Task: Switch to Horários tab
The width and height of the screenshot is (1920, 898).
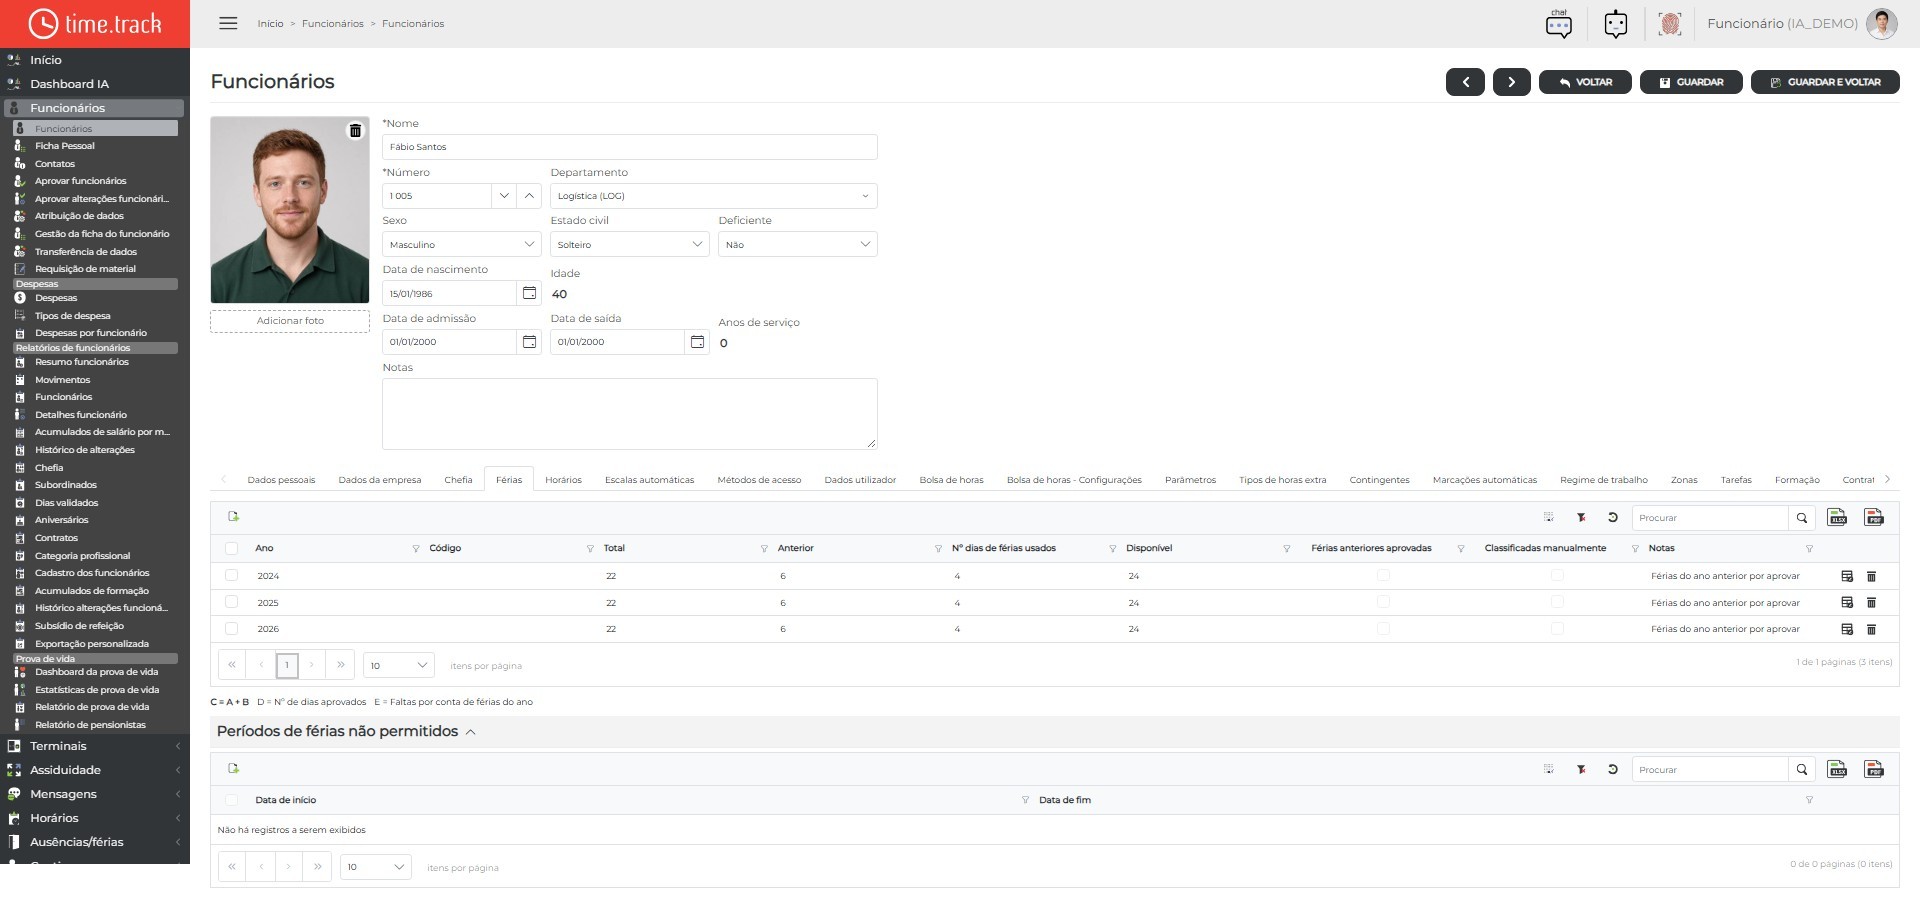Action: pos(563,480)
